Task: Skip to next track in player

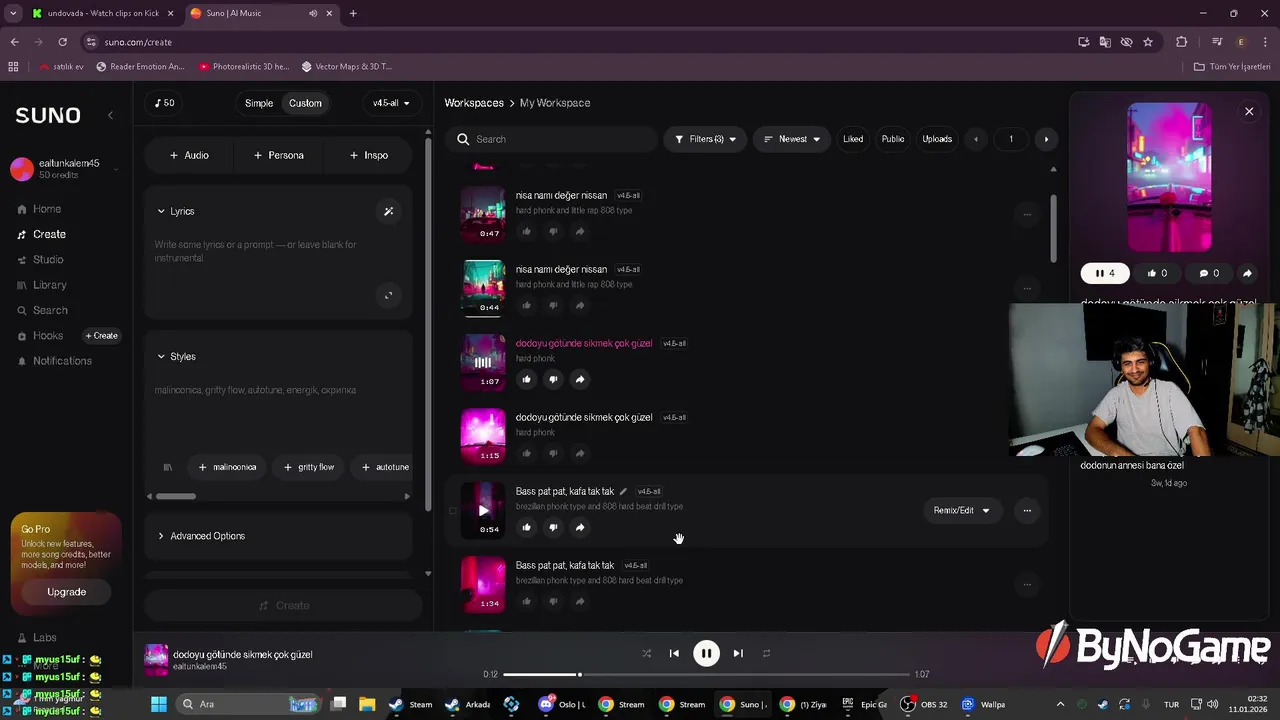Action: (738, 653)
